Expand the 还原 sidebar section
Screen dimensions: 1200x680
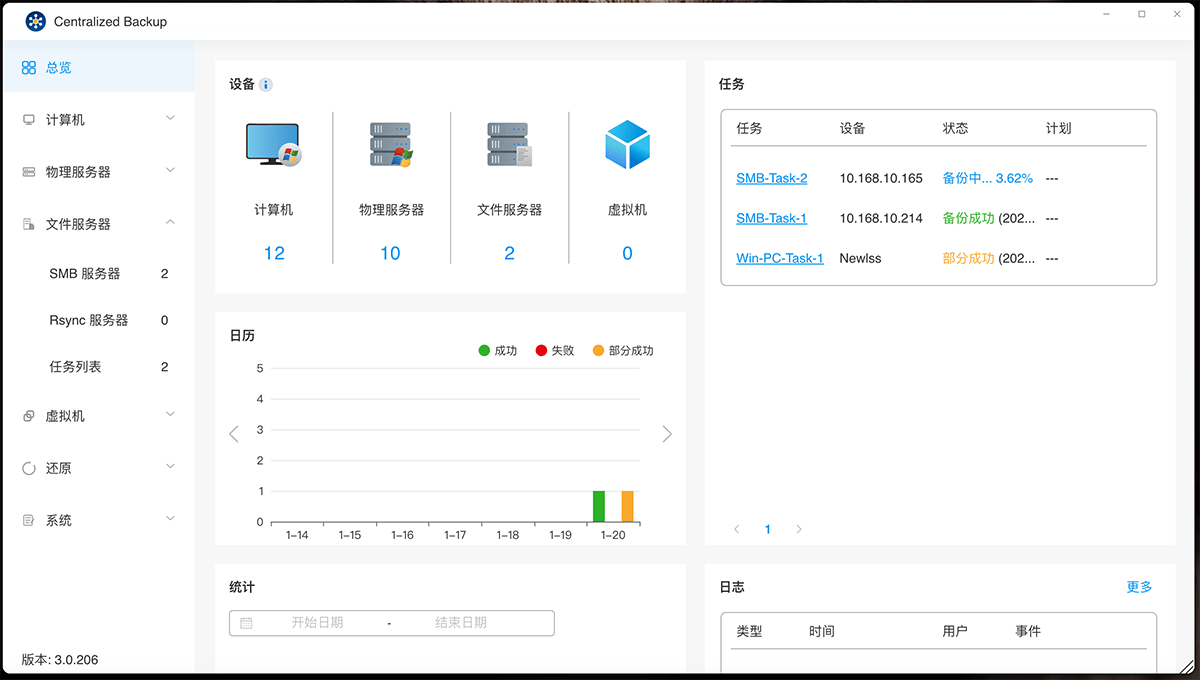(x=97, y=468)
